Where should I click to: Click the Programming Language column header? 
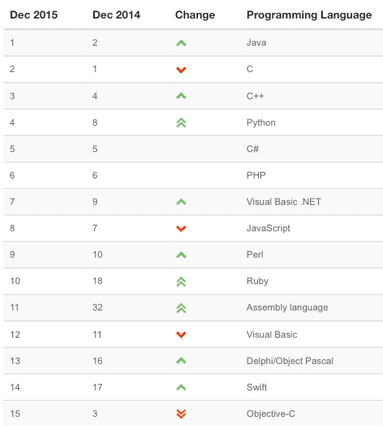309,15
